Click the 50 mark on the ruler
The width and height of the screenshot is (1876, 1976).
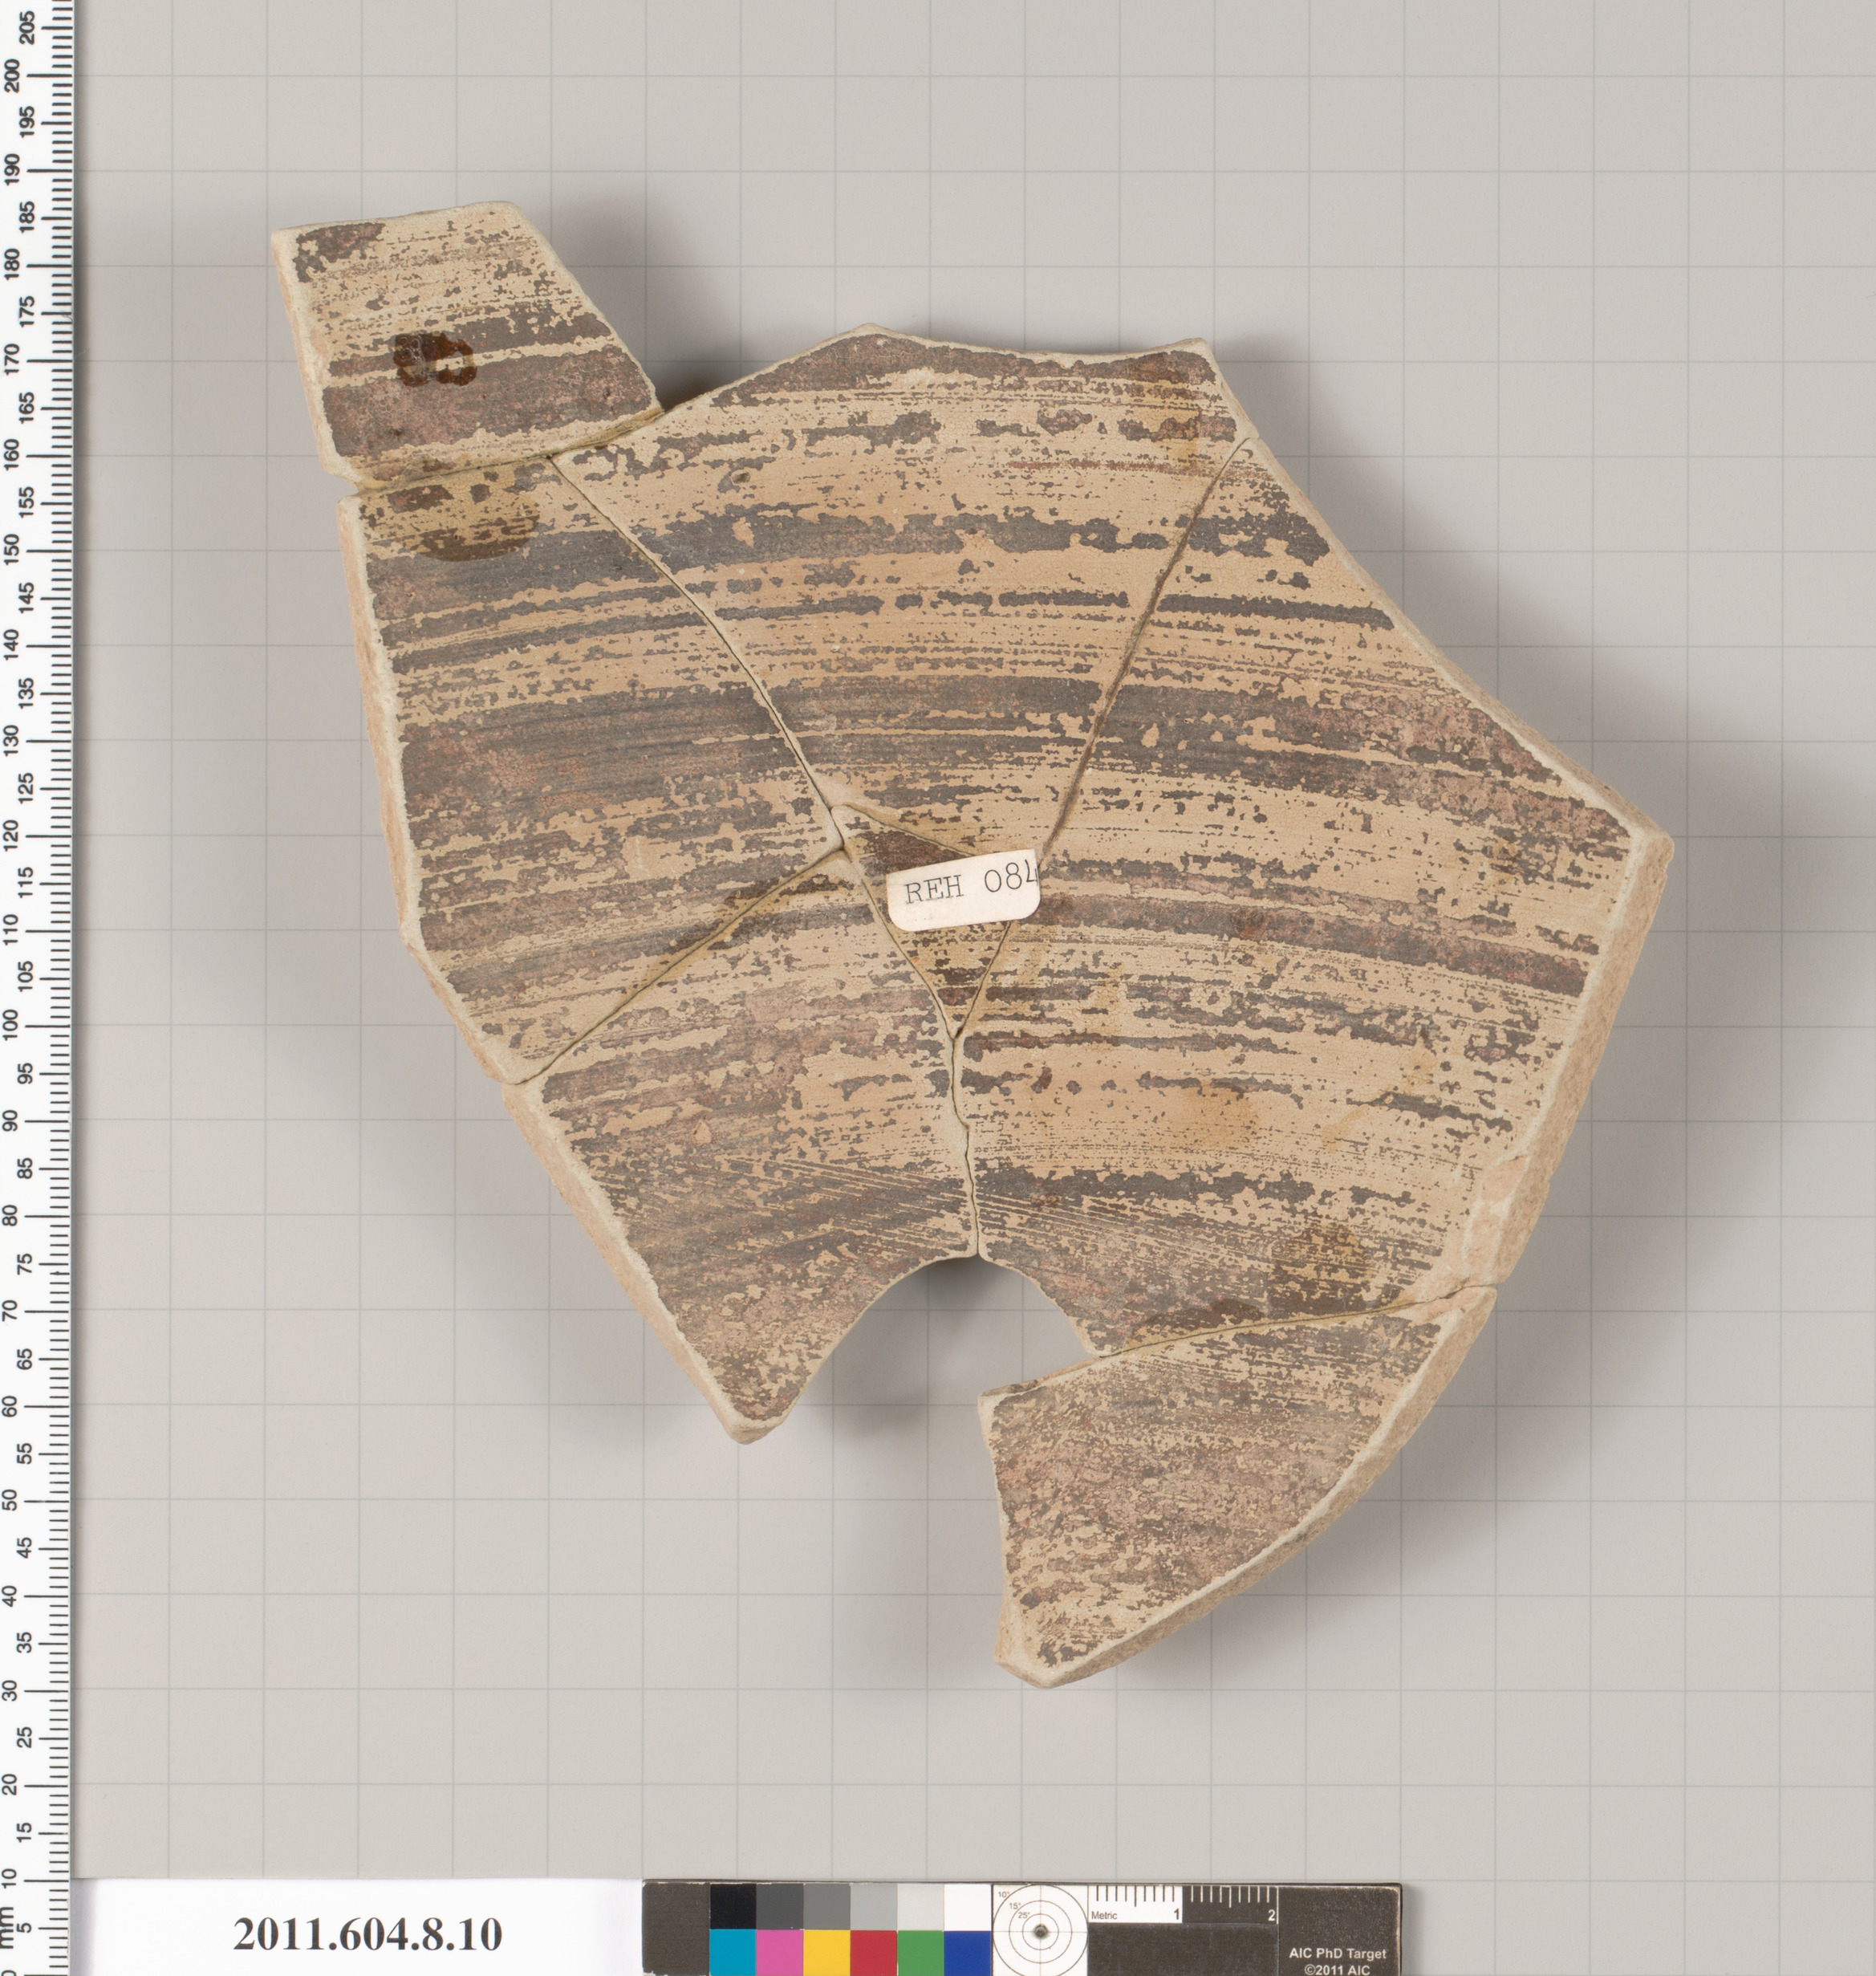(x=10, y=1500)
